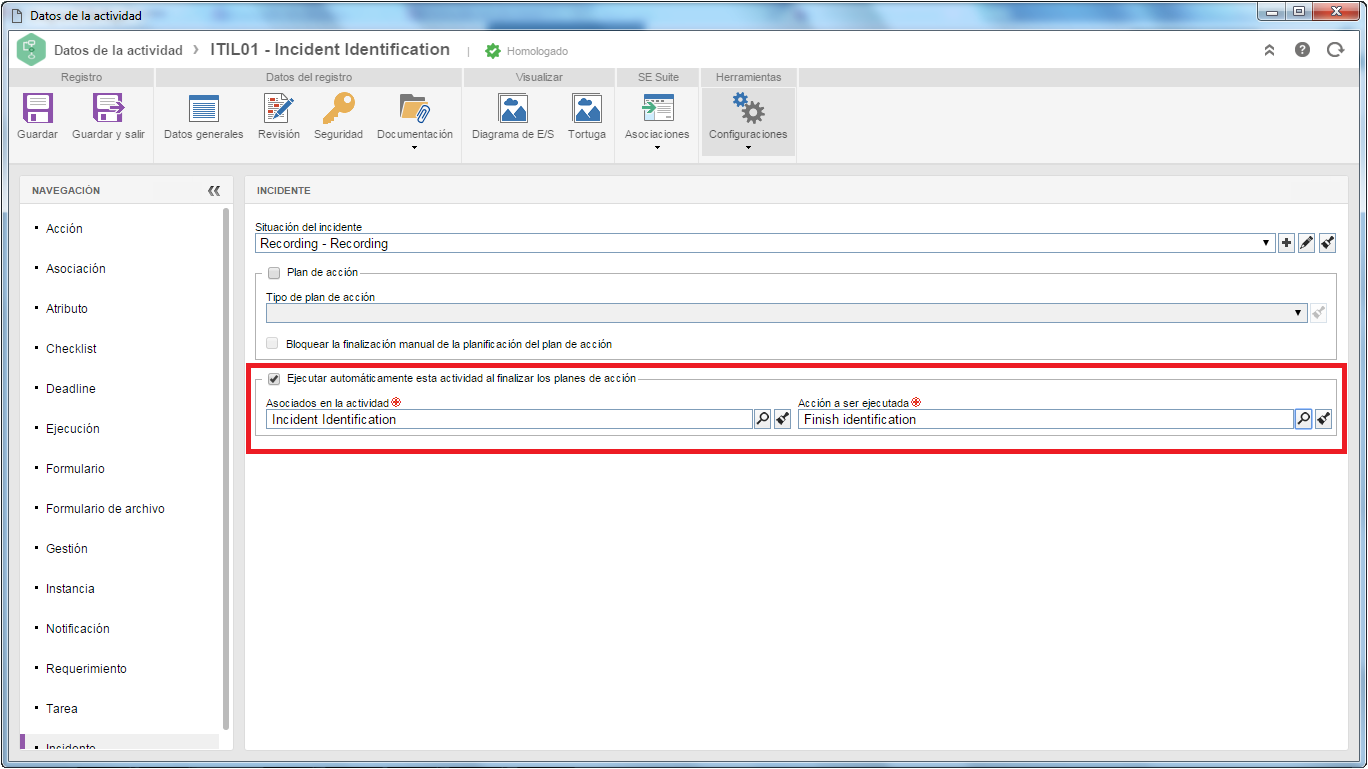This screenshot has width=1368, height=769.
Task: Select Asociación in navigation list
Action: coord(76,269)
